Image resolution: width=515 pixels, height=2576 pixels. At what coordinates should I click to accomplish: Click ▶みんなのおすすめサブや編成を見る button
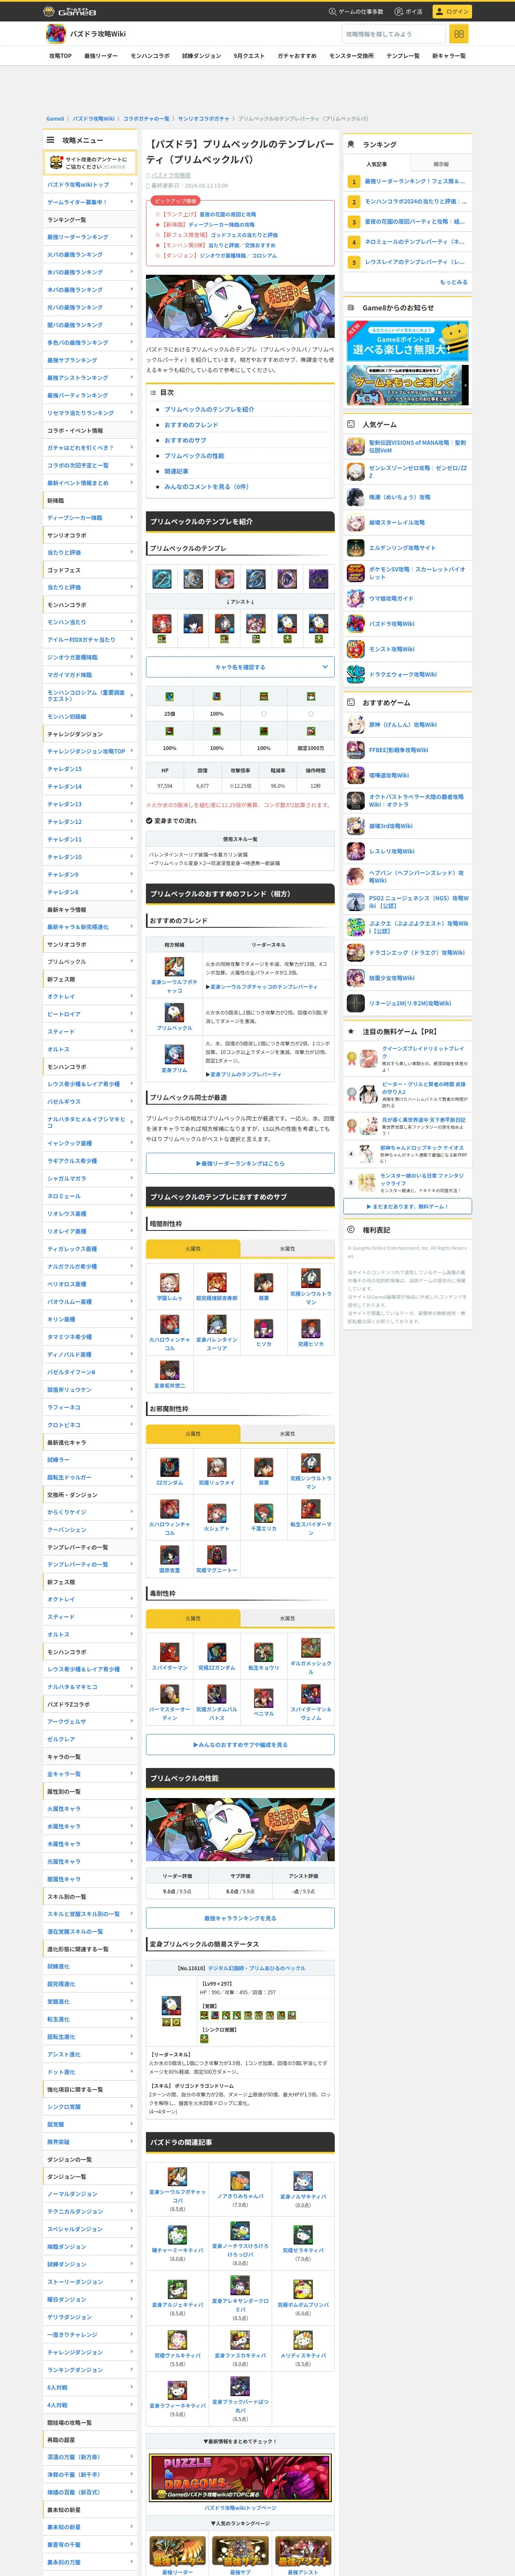[240, 1744]
